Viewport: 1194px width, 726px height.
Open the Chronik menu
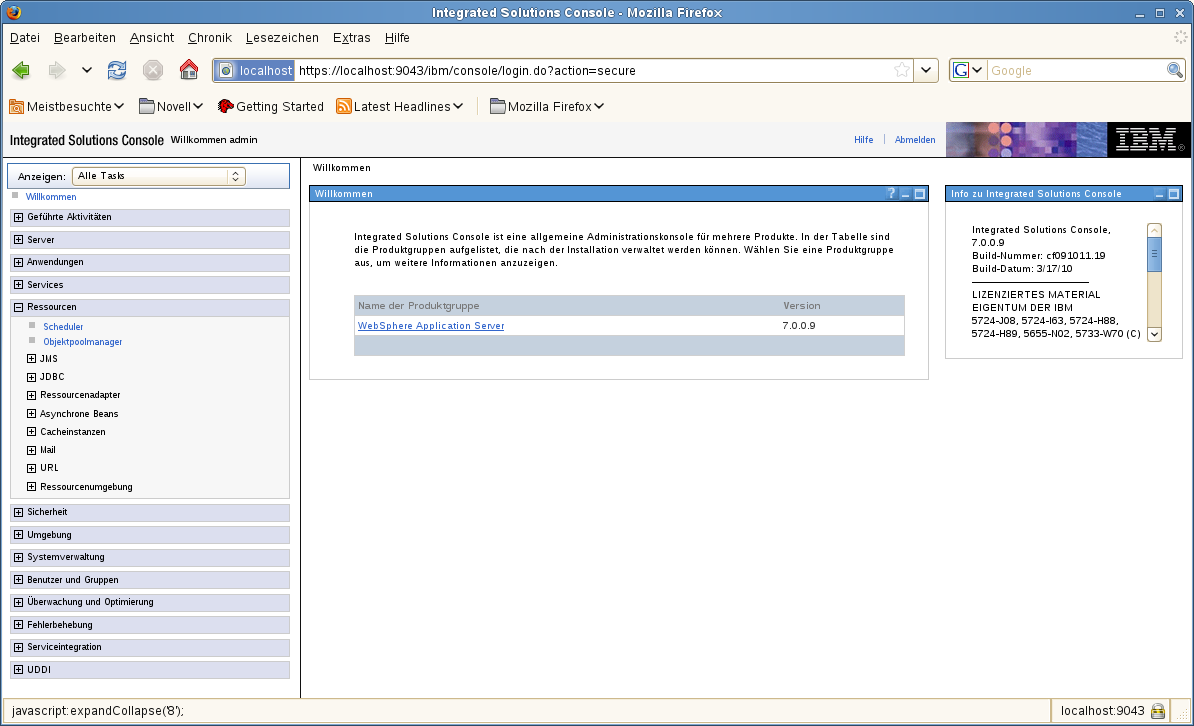[209, 37]
